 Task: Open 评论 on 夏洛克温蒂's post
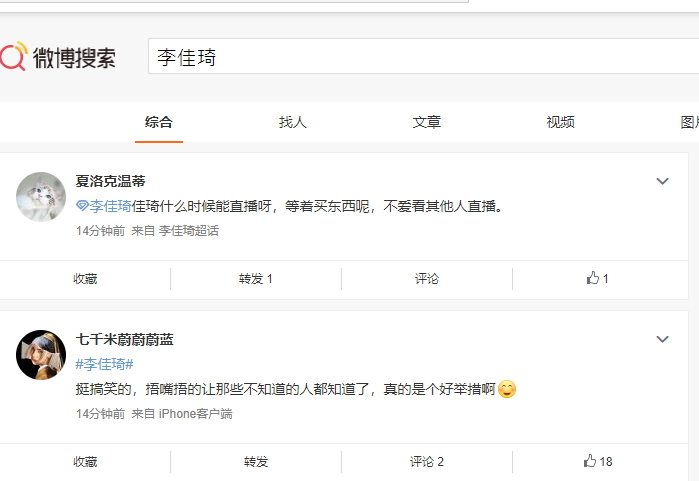(427, 279)
